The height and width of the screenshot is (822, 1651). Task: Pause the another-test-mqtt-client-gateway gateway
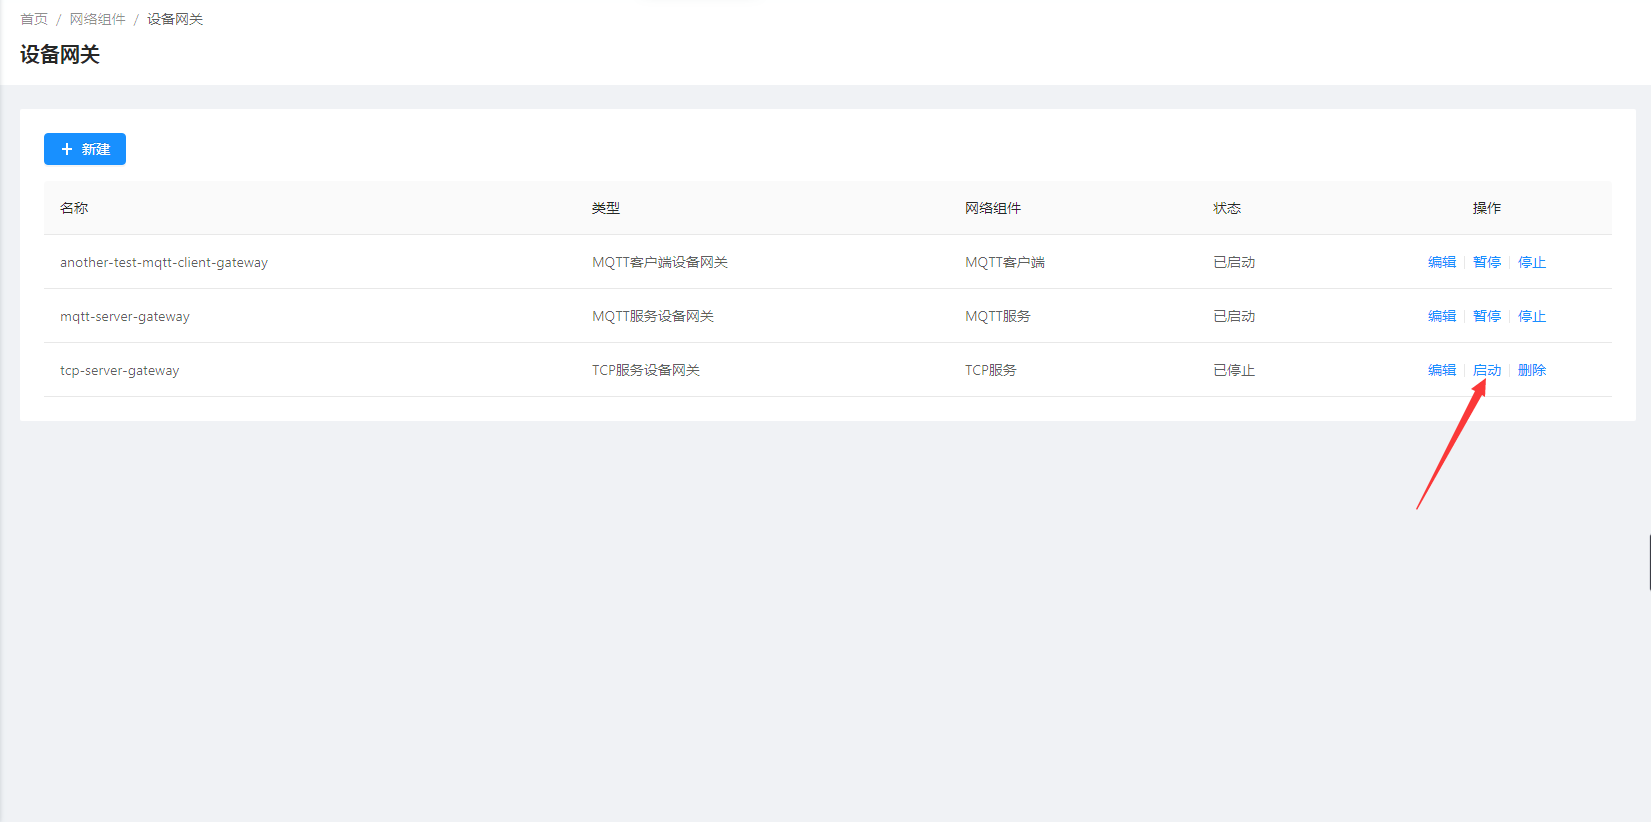[1486, 262]
